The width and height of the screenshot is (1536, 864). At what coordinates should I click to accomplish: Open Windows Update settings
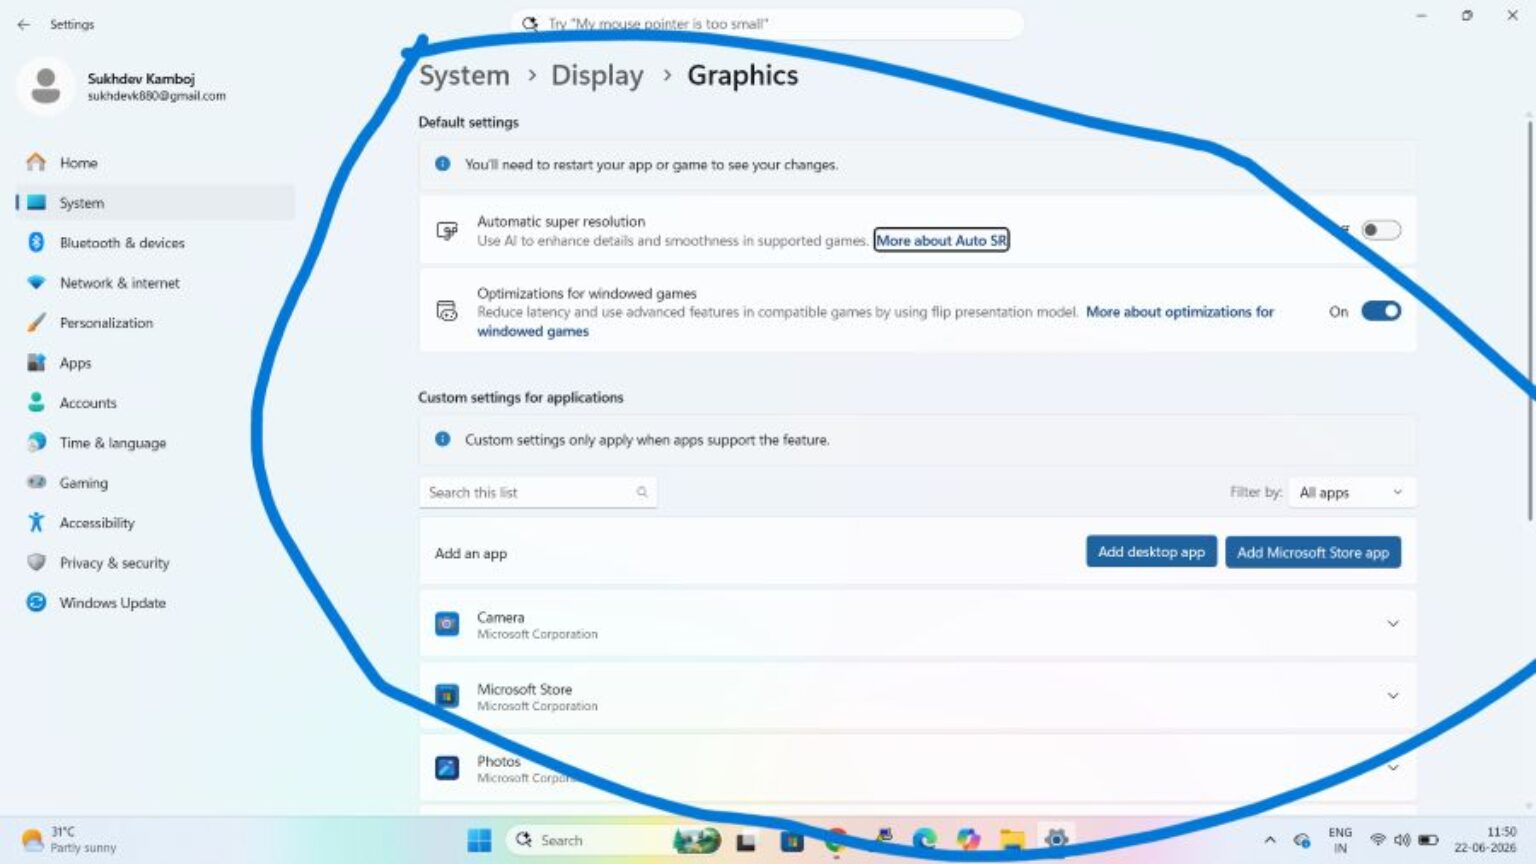(x=155, y=602)
